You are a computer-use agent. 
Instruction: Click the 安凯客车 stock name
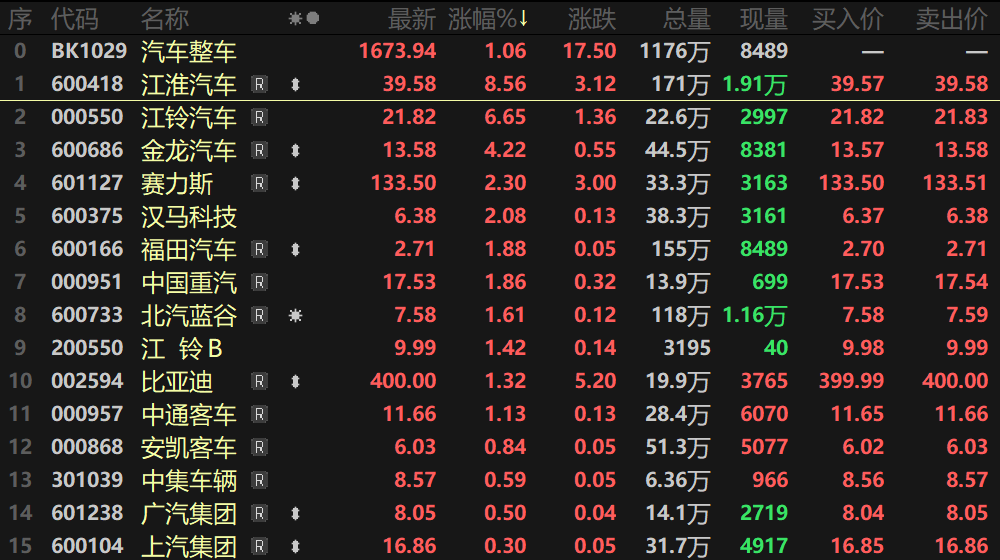(189, 448)
